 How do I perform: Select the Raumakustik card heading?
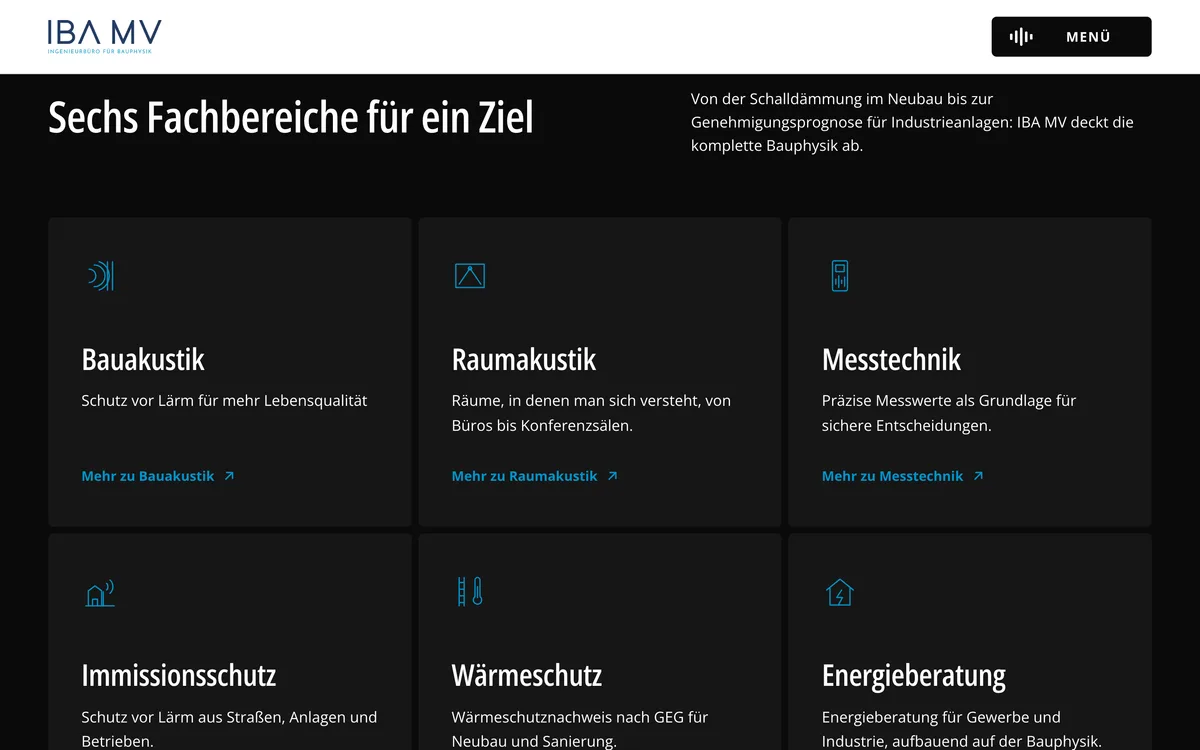(x=524, y=359)
